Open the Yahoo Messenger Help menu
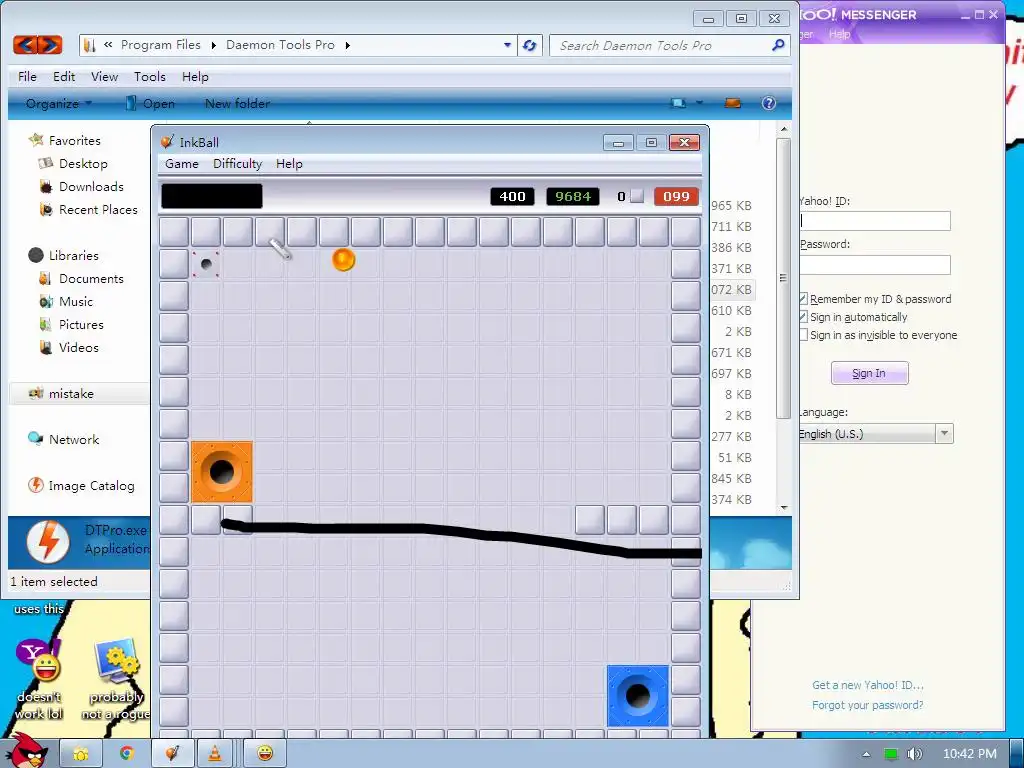The height and width of the screenshot is (768, 1024). 839,34
